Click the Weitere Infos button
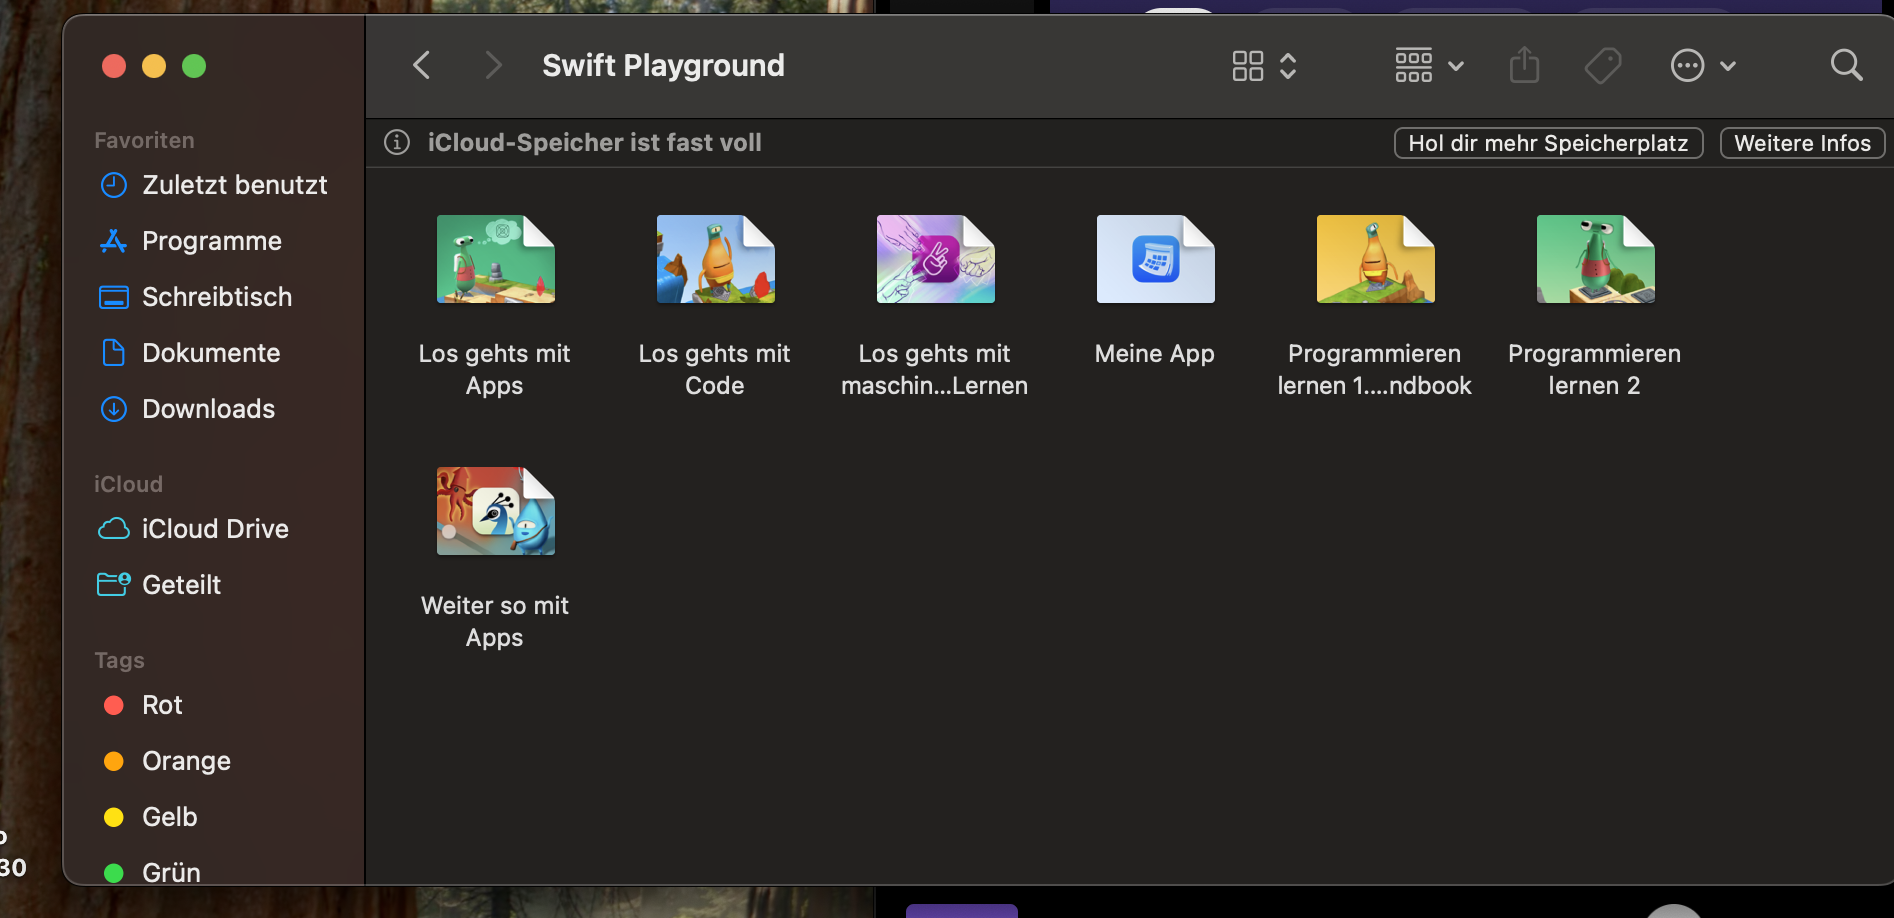The image size is (1894, 918). [1802, 143]
